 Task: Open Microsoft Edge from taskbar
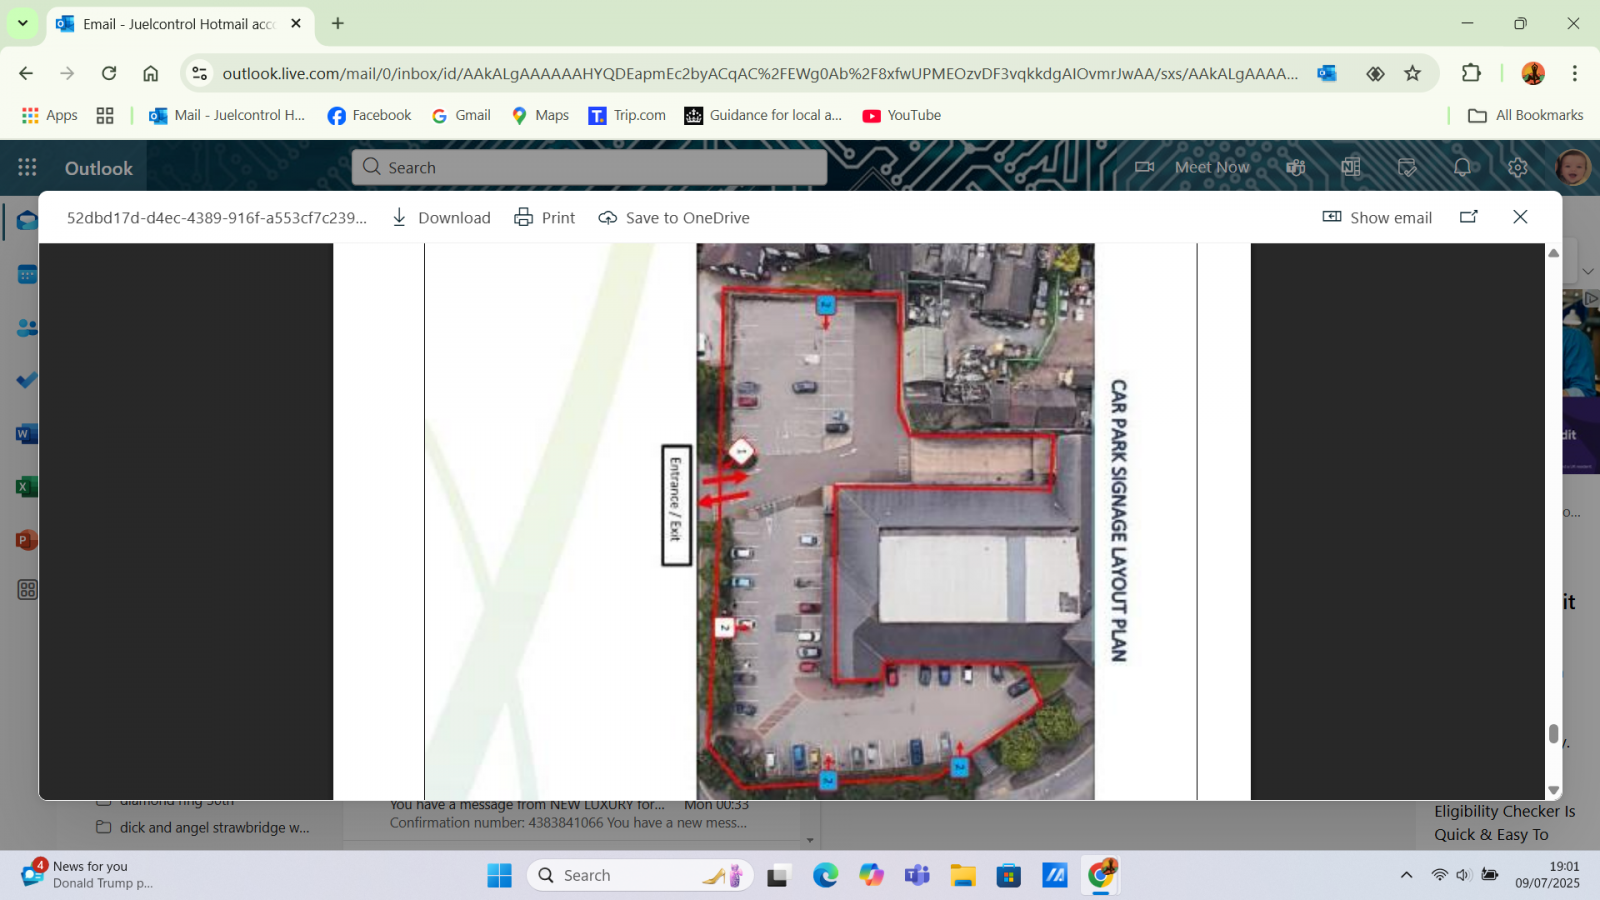pyautogui.click(x=825, y=875)
